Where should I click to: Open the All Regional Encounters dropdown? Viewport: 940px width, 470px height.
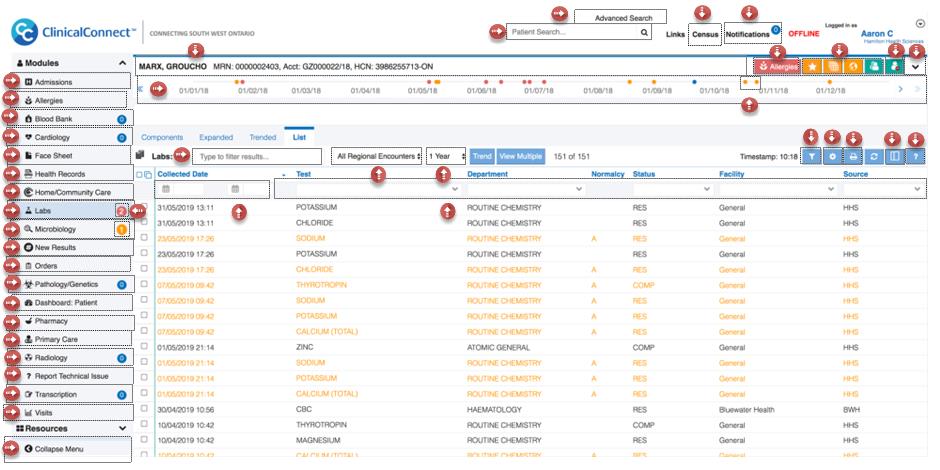point(376,156)
